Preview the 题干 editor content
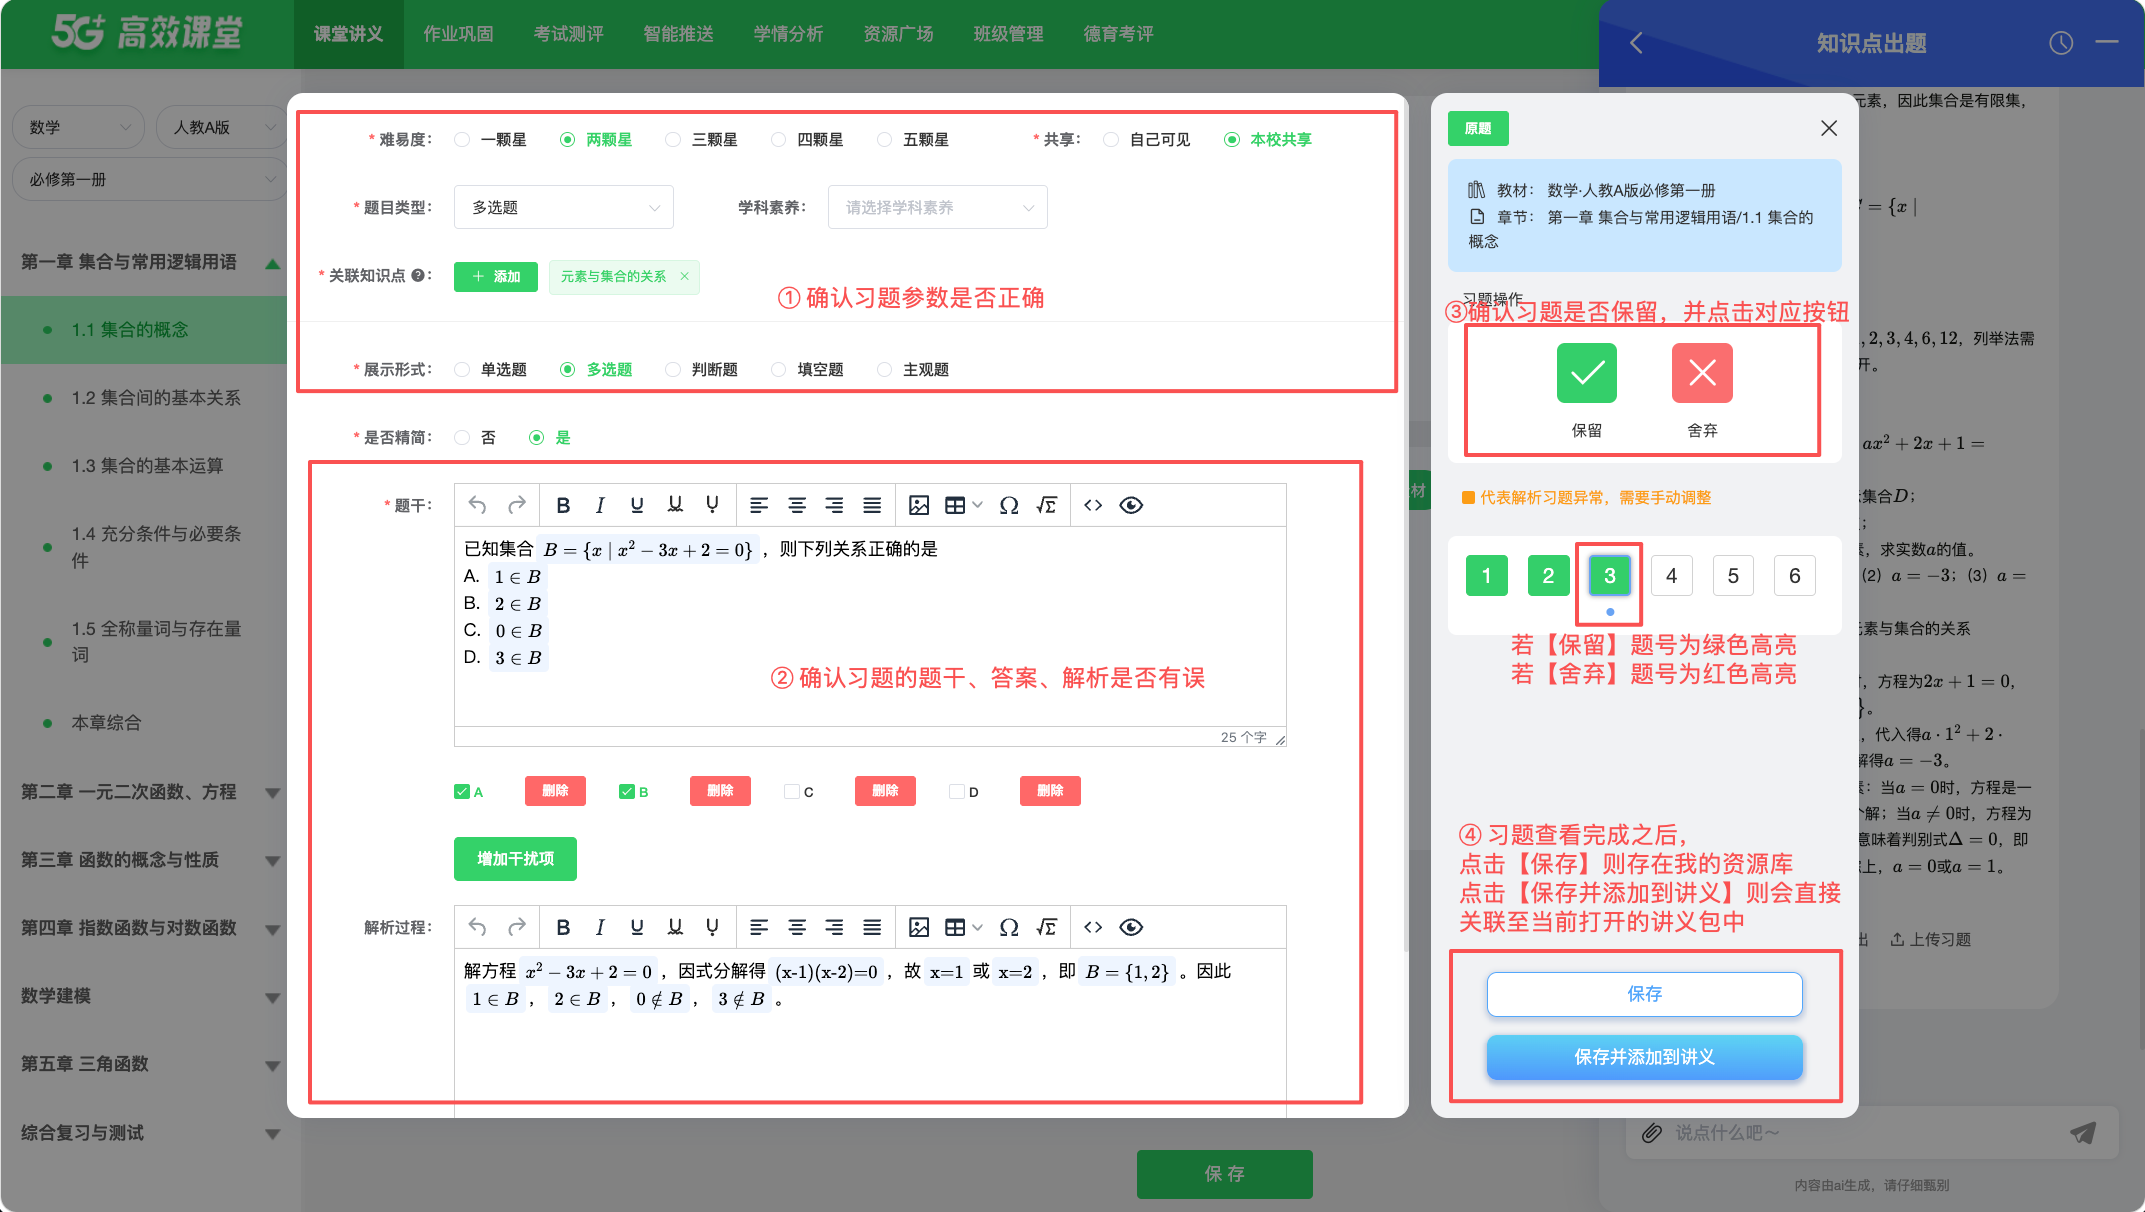This screenshot has width=2145, height=1212. click(x=1131, y=505)
